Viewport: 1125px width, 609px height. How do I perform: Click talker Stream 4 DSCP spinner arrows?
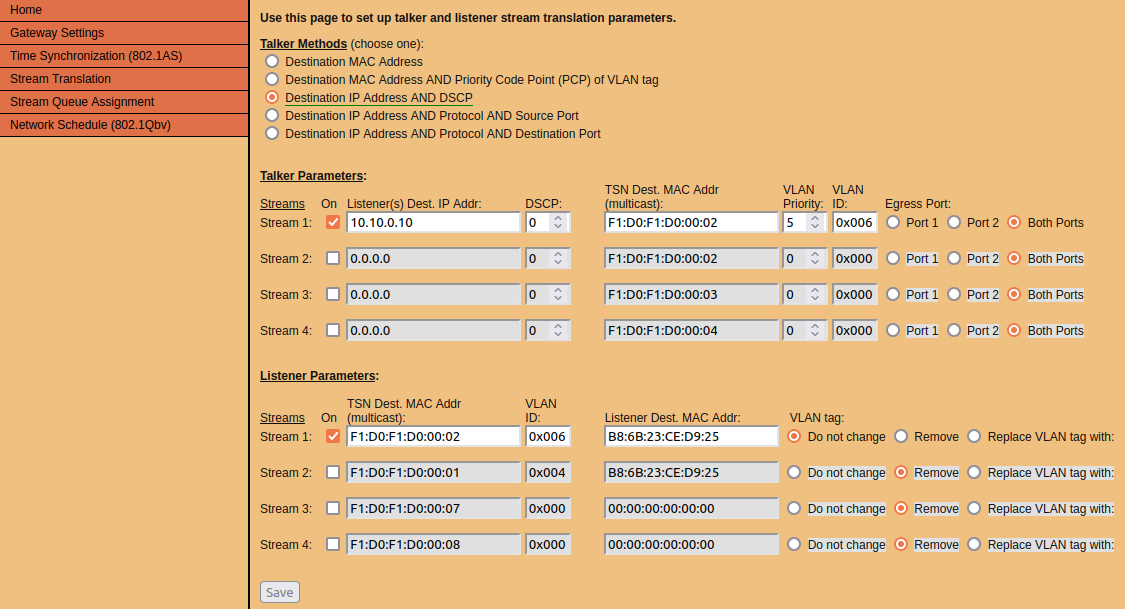pos(558,330)
